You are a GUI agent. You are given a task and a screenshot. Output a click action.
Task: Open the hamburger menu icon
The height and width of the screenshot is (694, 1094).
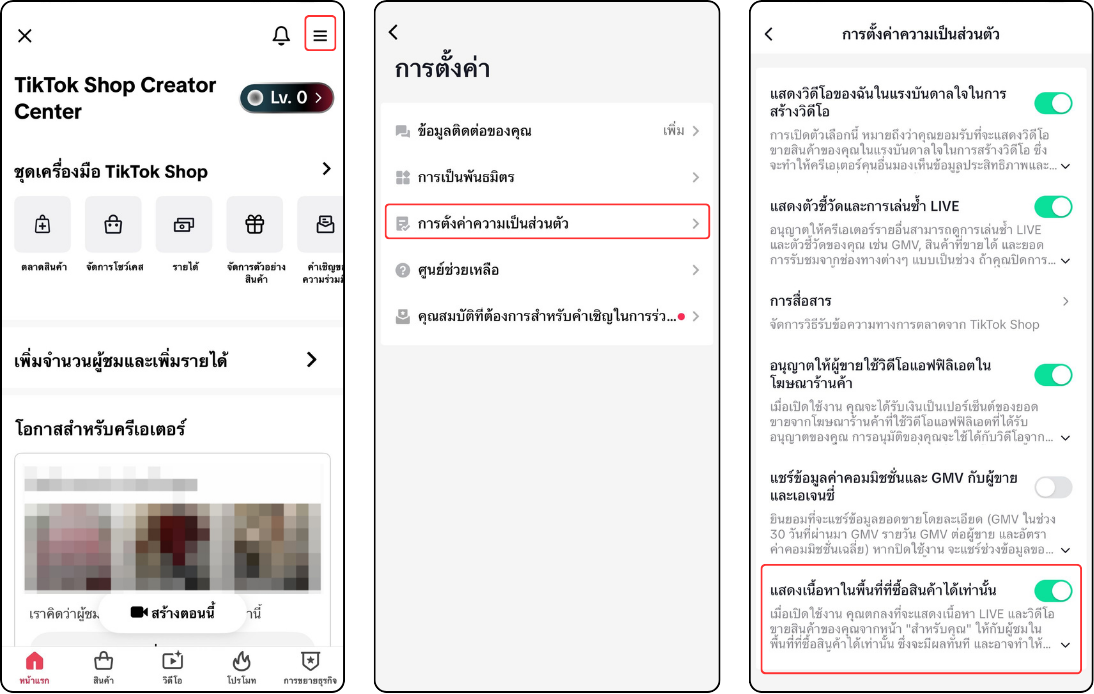320,35
